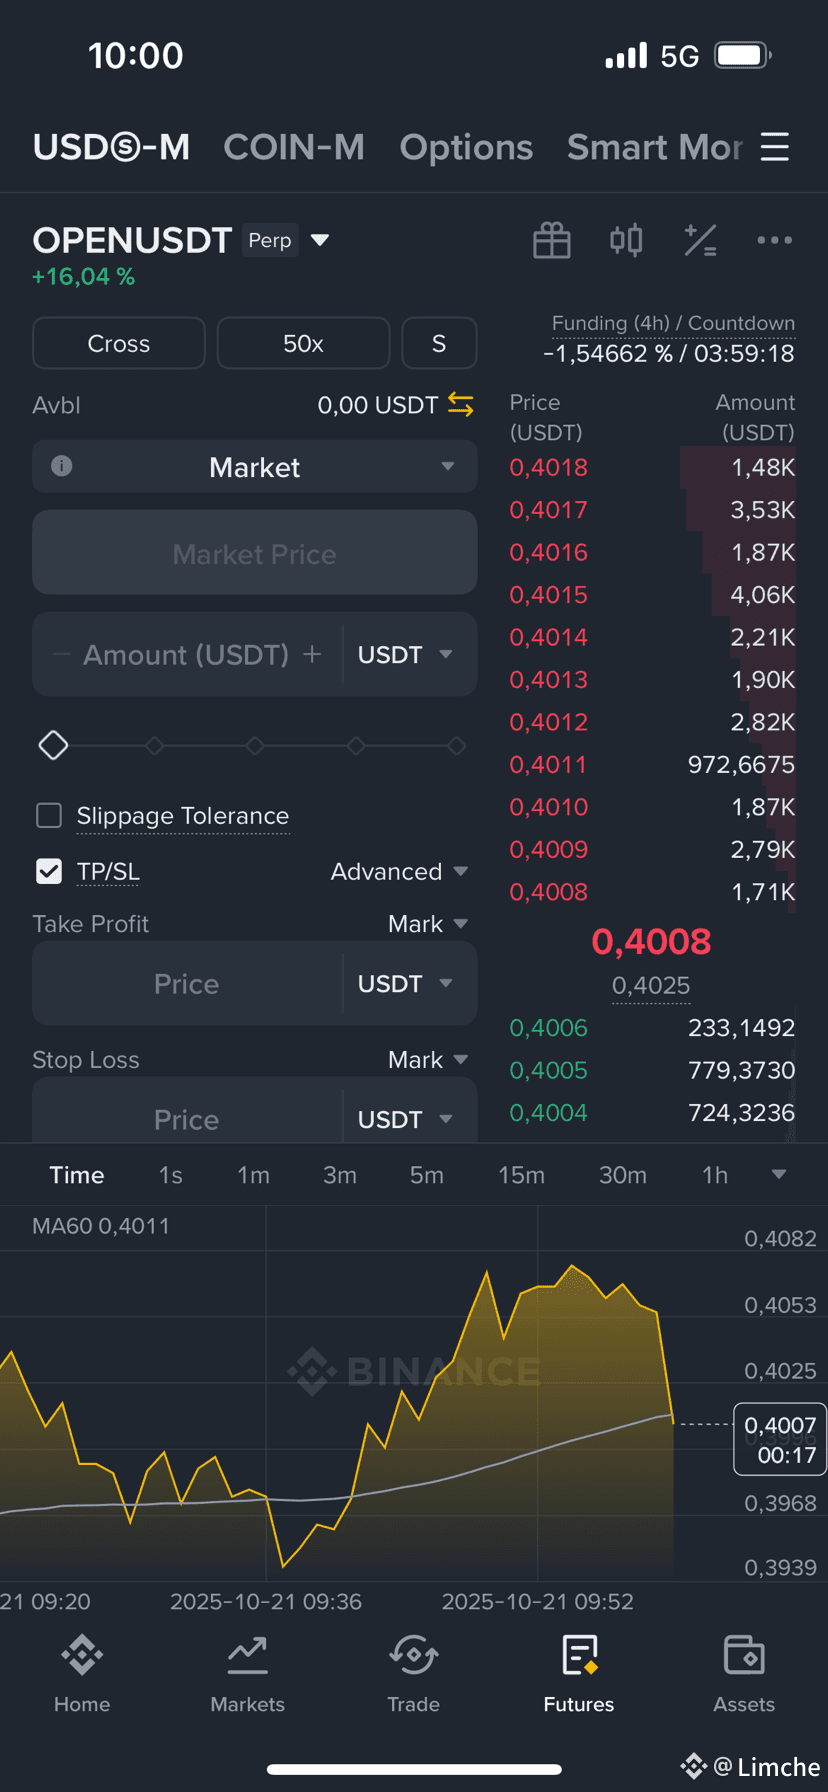
Task: Expand more chart interval options arrow
Action: 779,1175
